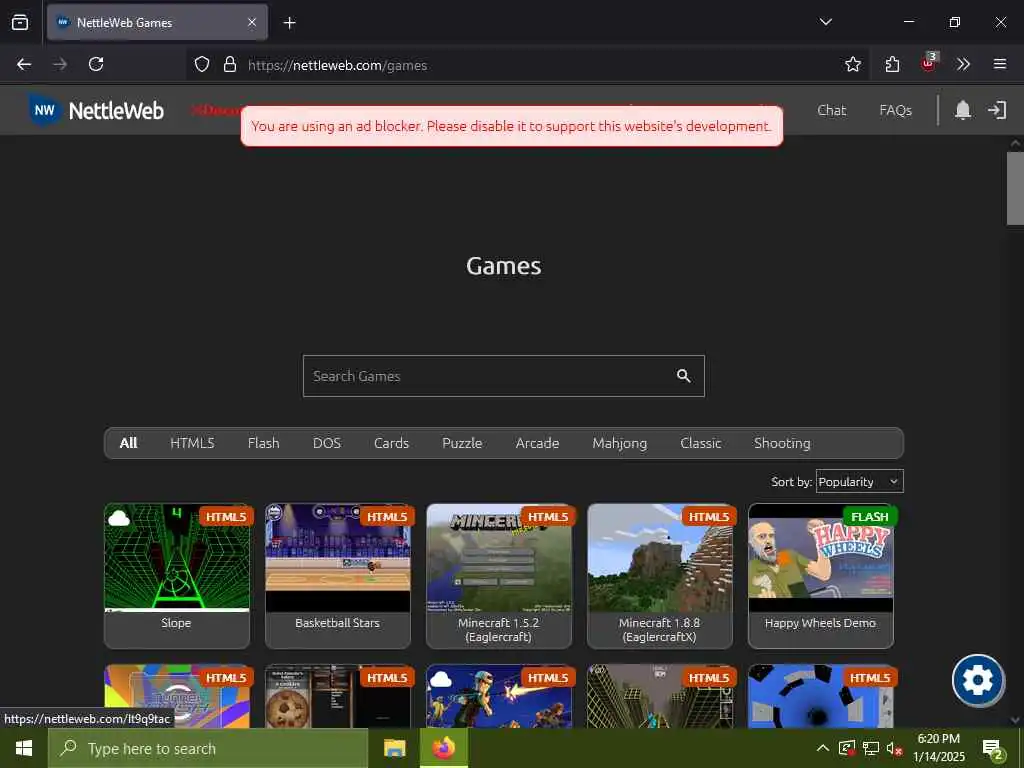Open the Sort by Popularity dropdown

tap(859, 481)
